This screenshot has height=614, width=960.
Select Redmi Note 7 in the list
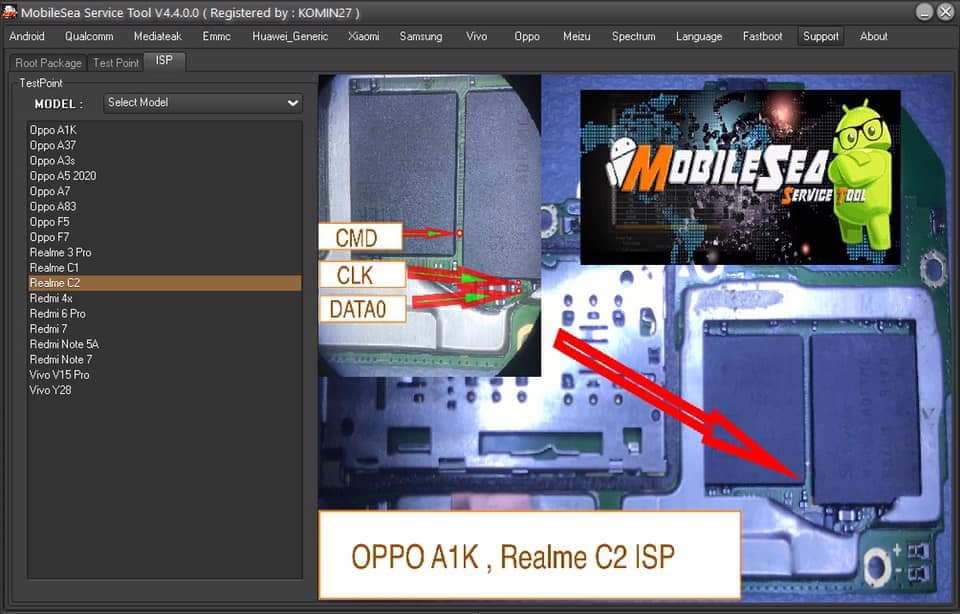click(x=164, y=359)
